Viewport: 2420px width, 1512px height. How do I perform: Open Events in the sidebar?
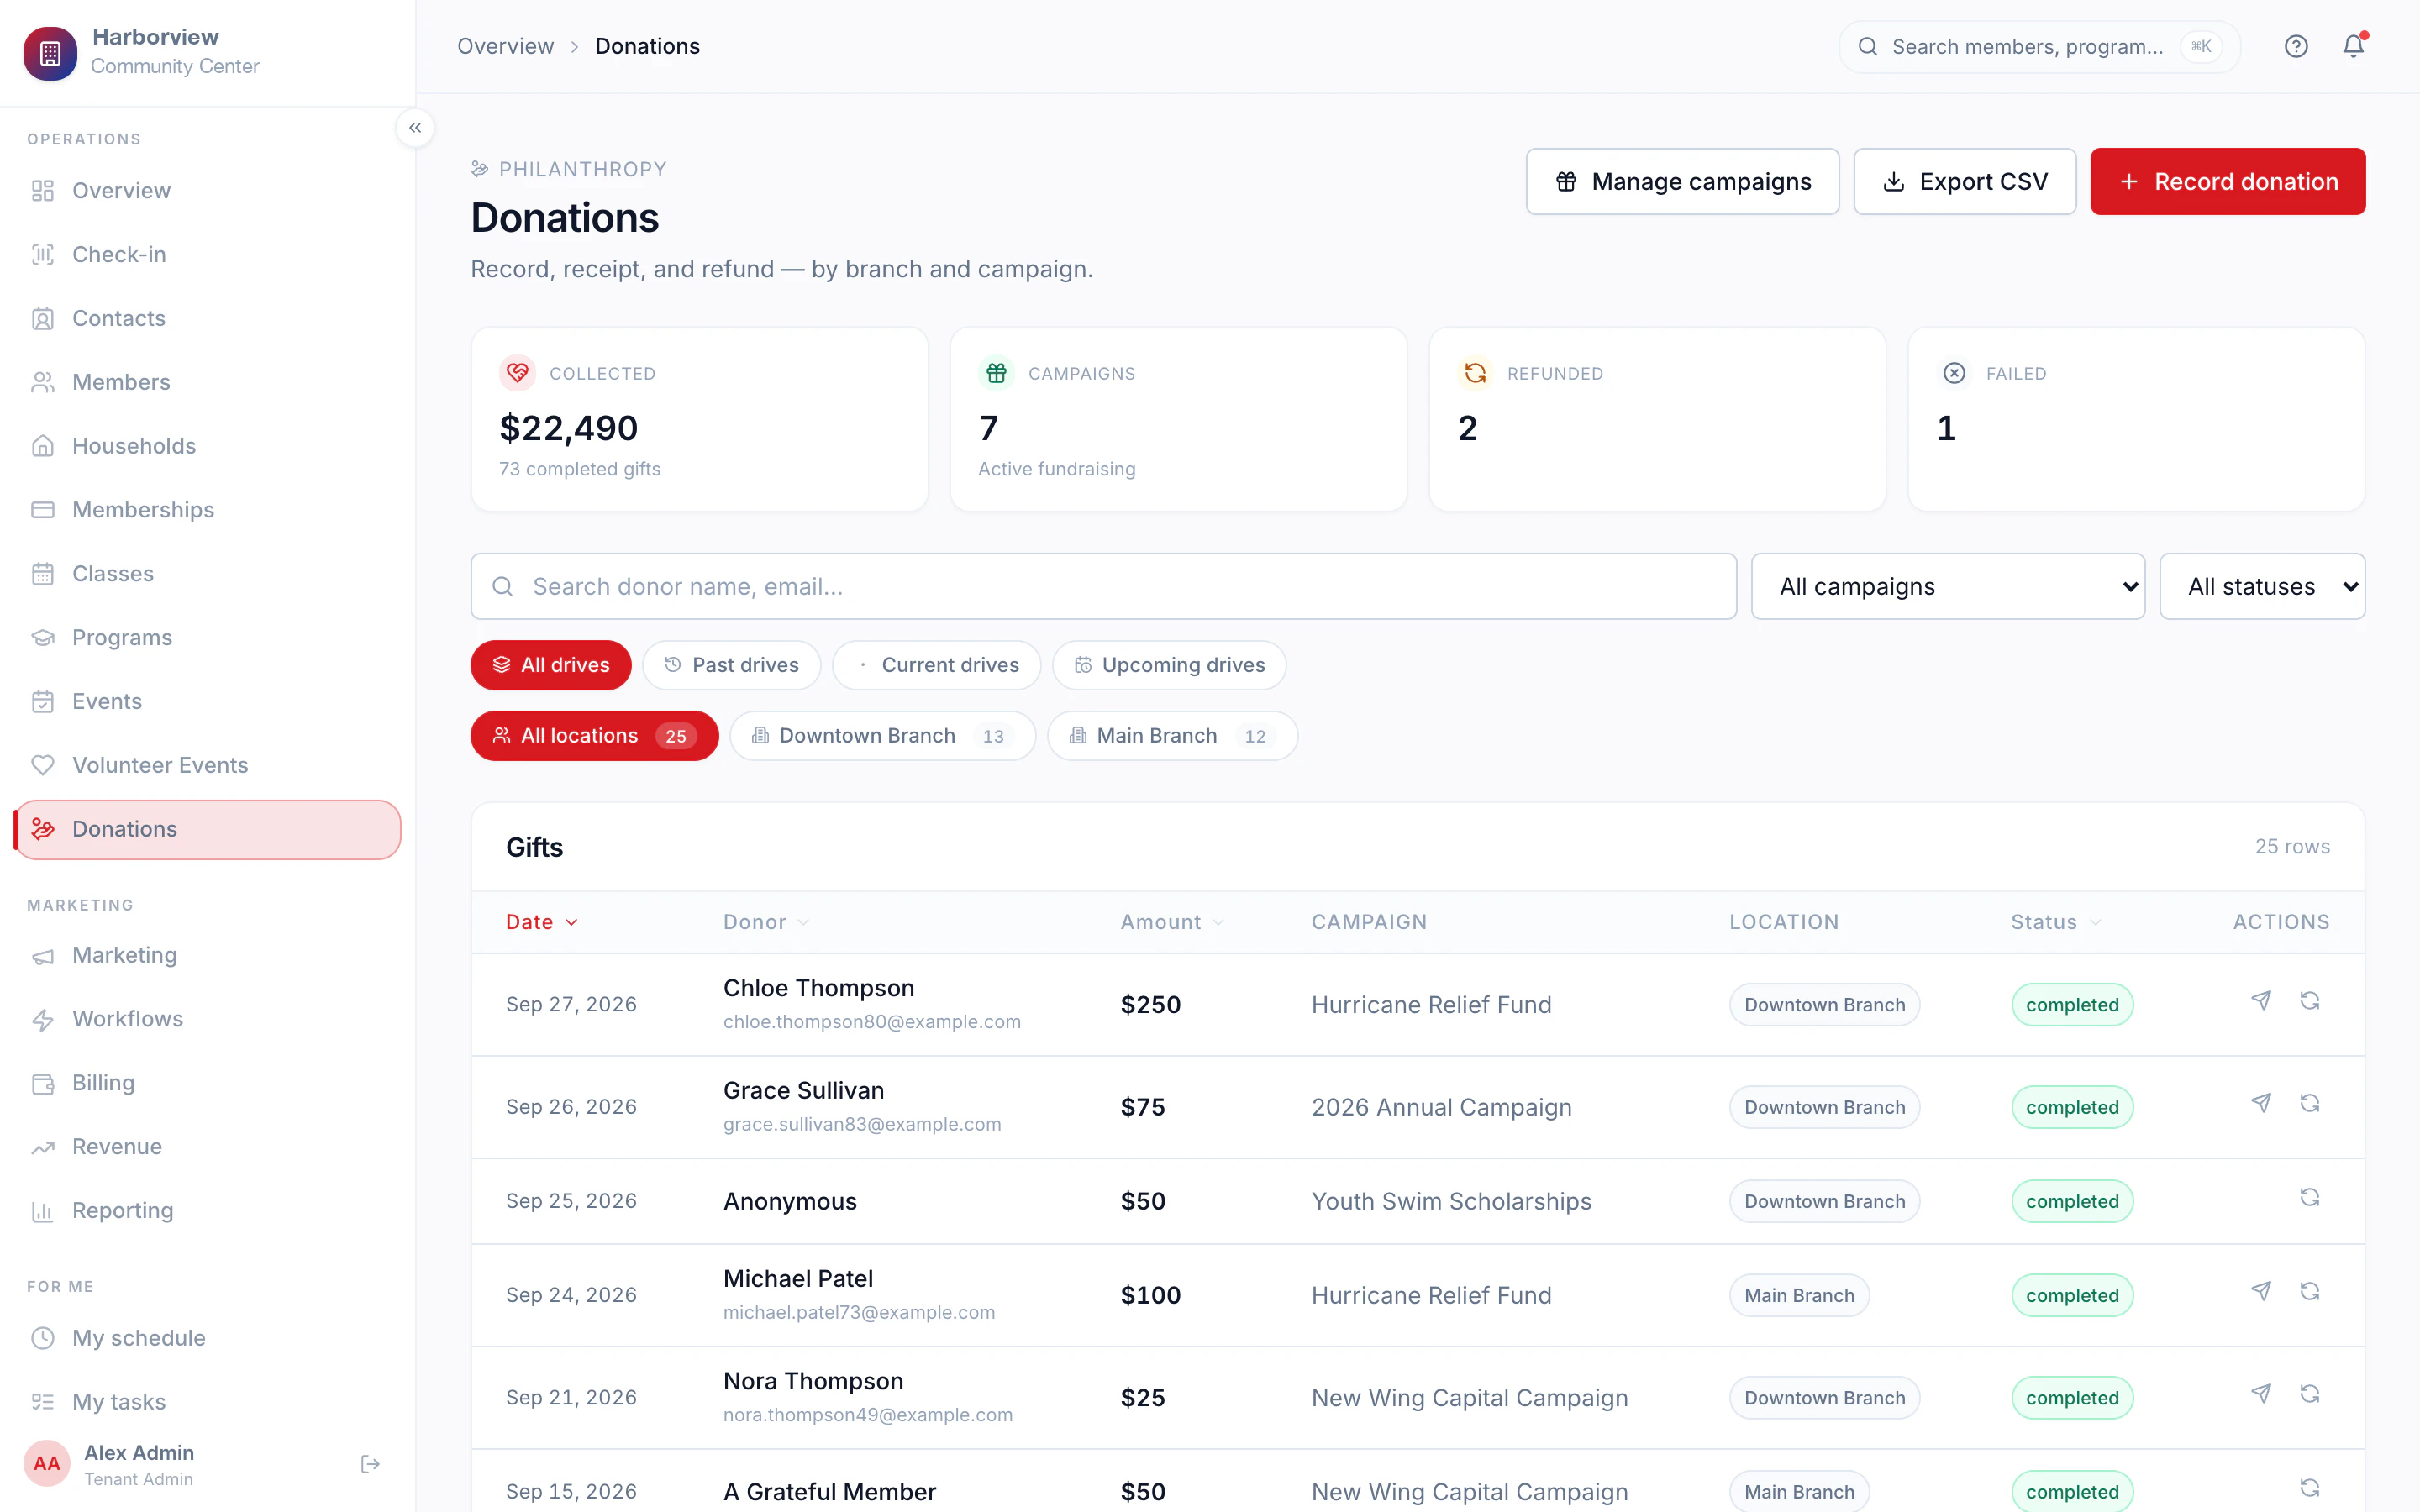coord(207,701)
